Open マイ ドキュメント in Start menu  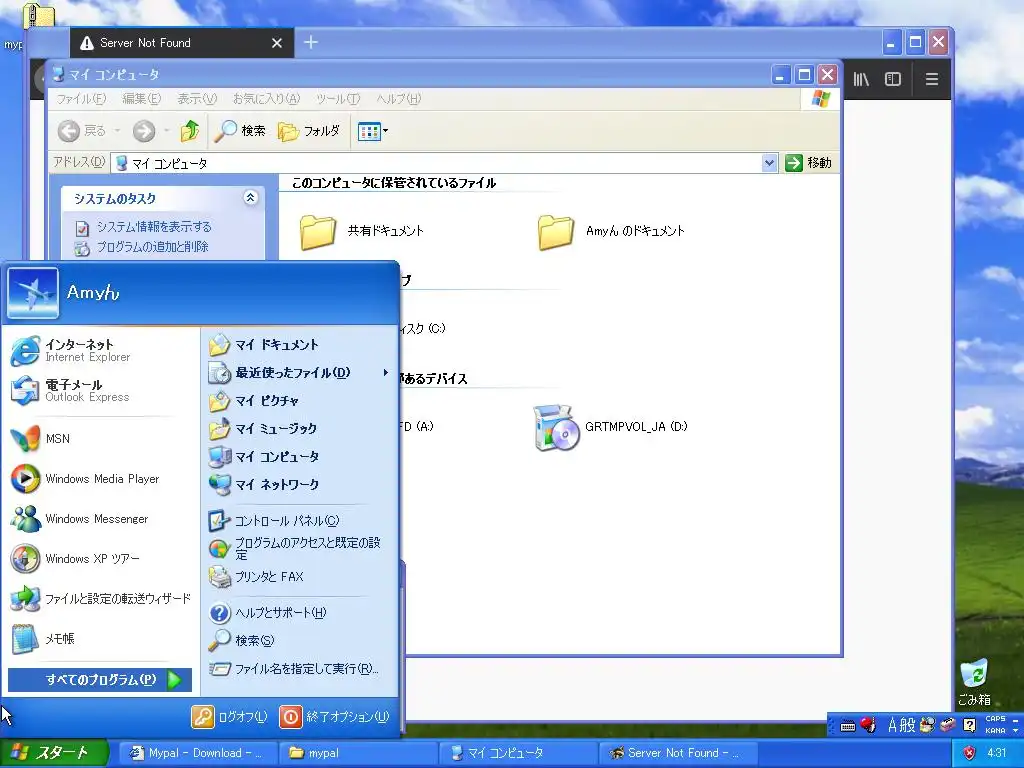click(x=298, y=344)
